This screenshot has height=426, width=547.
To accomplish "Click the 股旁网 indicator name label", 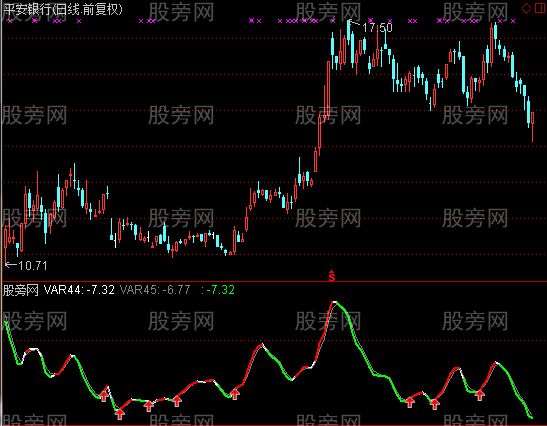I will (x=20, y=290).
